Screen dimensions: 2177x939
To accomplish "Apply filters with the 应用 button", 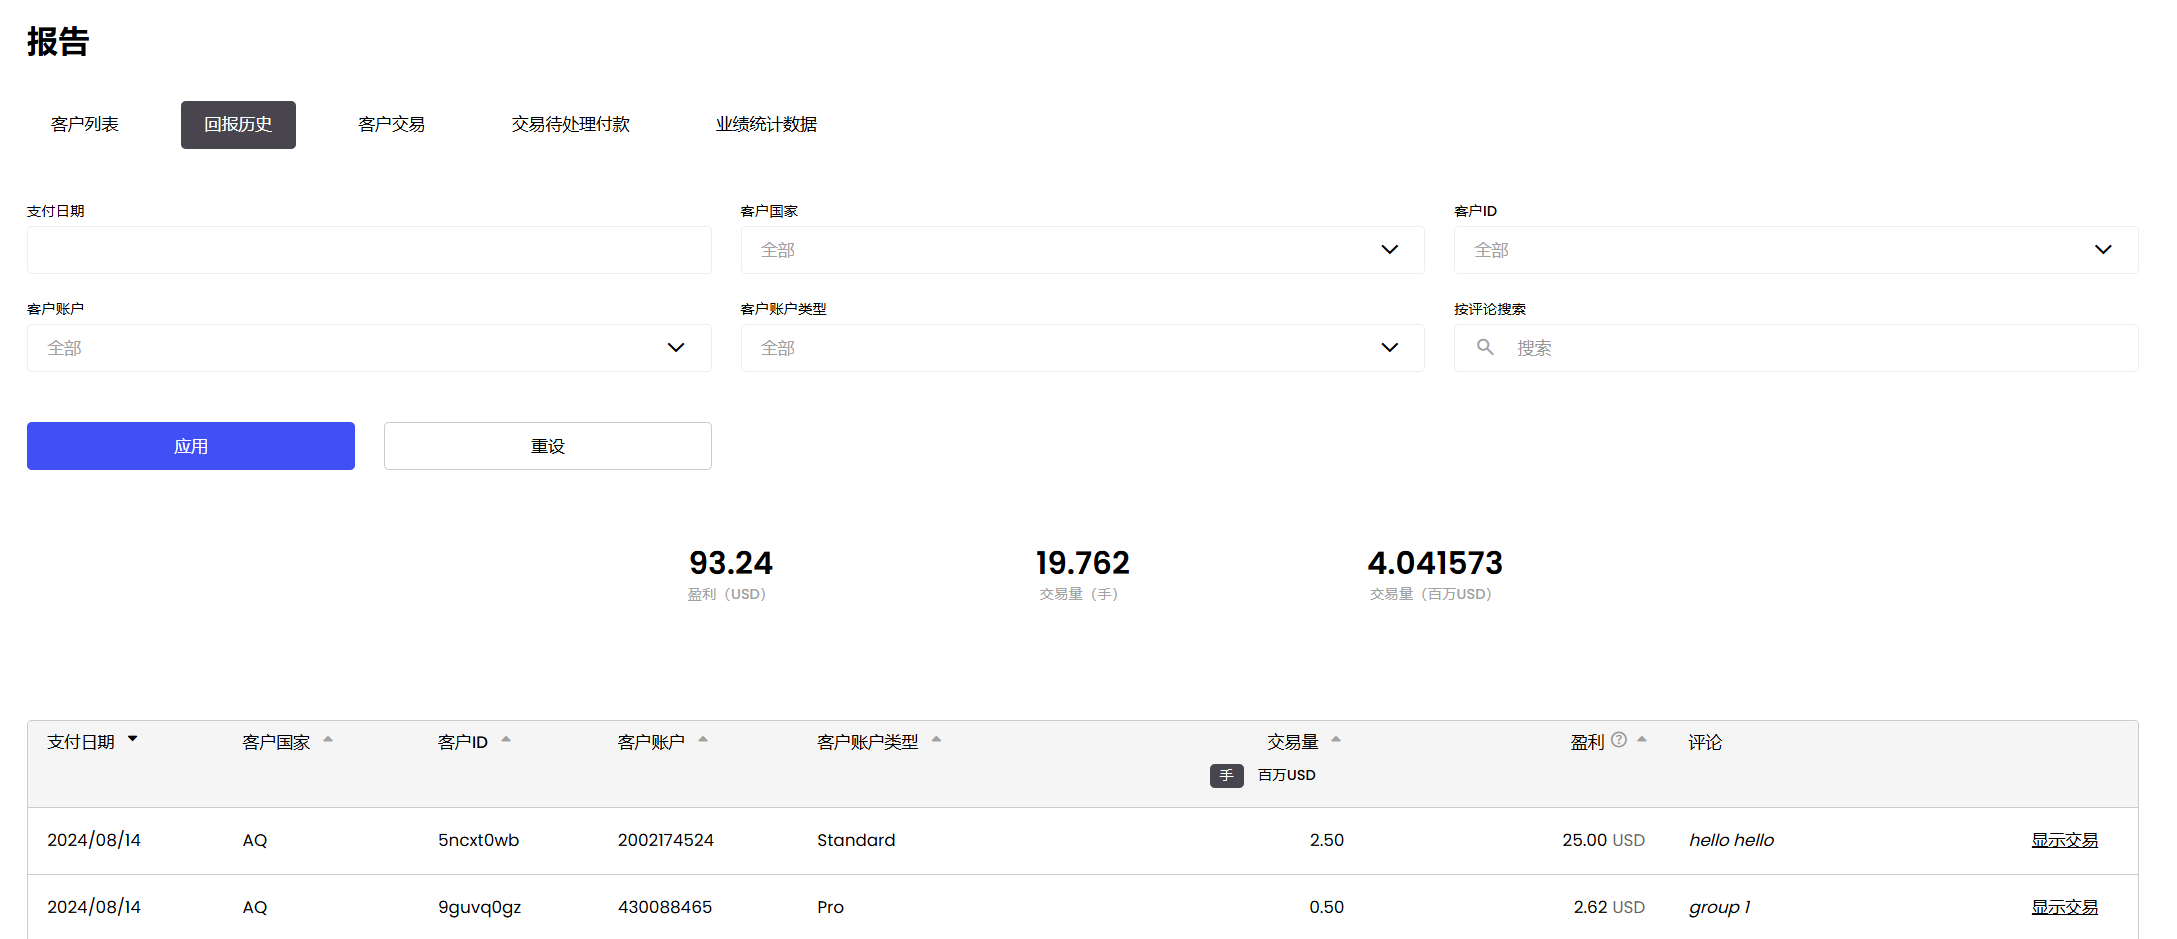I will pyautogui.click(x=191, y=446).
